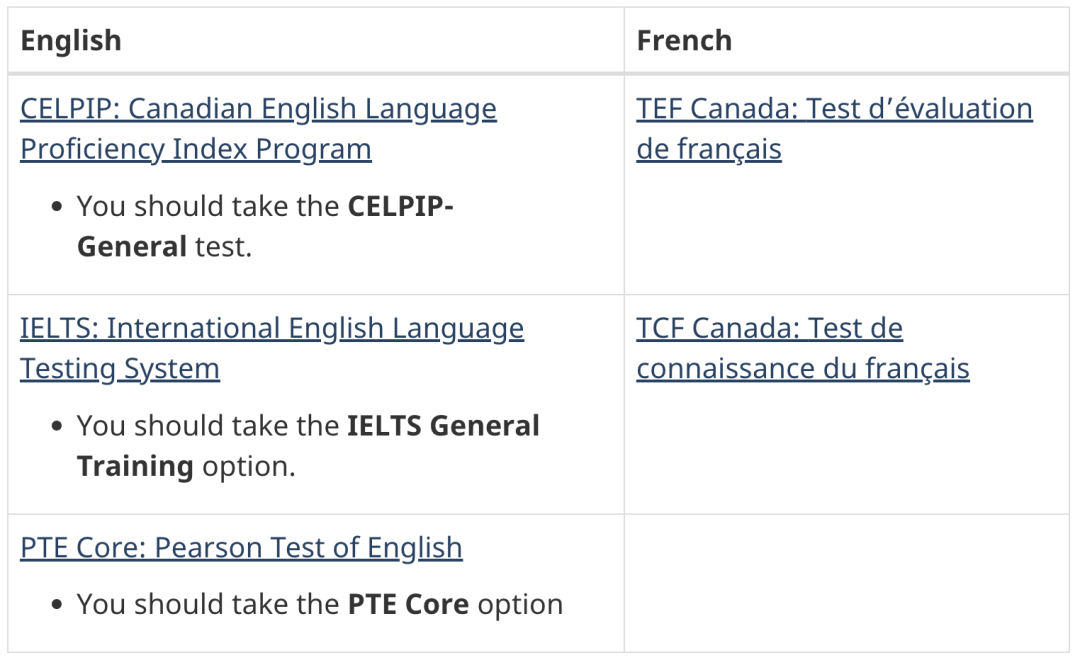Click the 'Testing System' link line
This screenshot has width=1080, height=660.
[119, 369]
